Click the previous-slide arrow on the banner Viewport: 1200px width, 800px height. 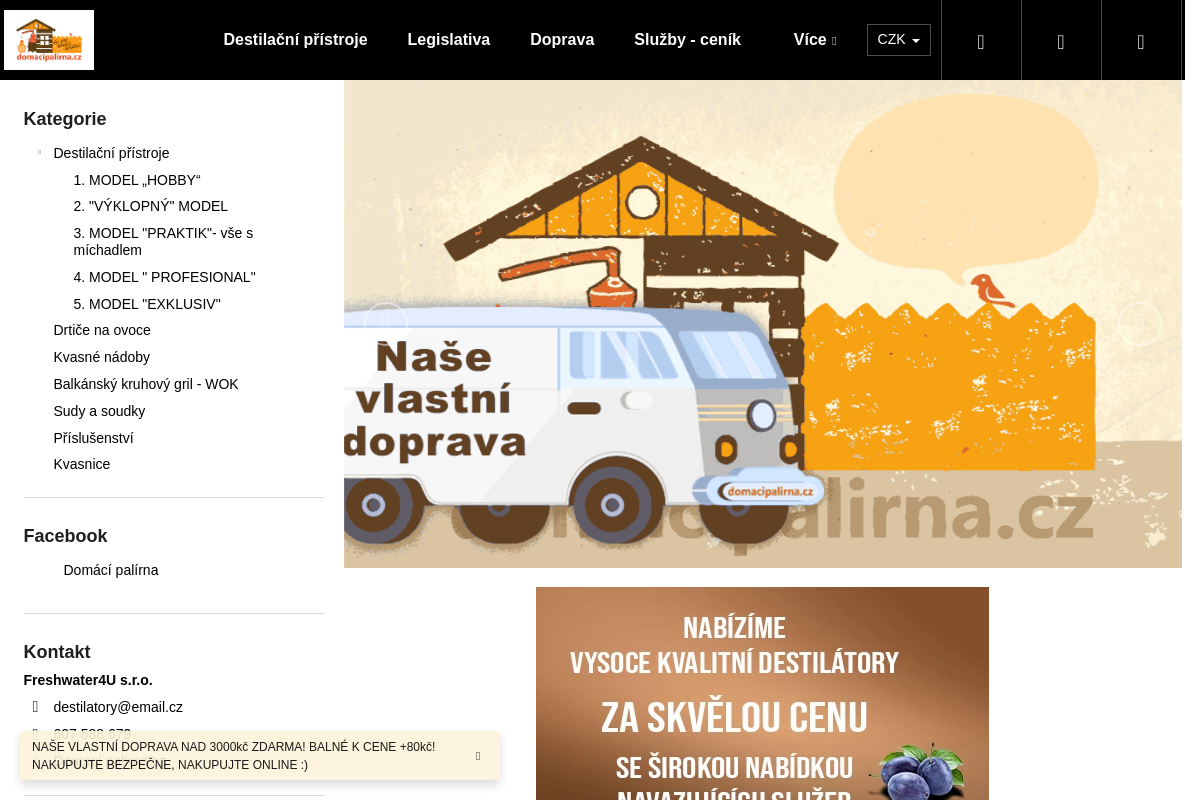coord(385,322)
